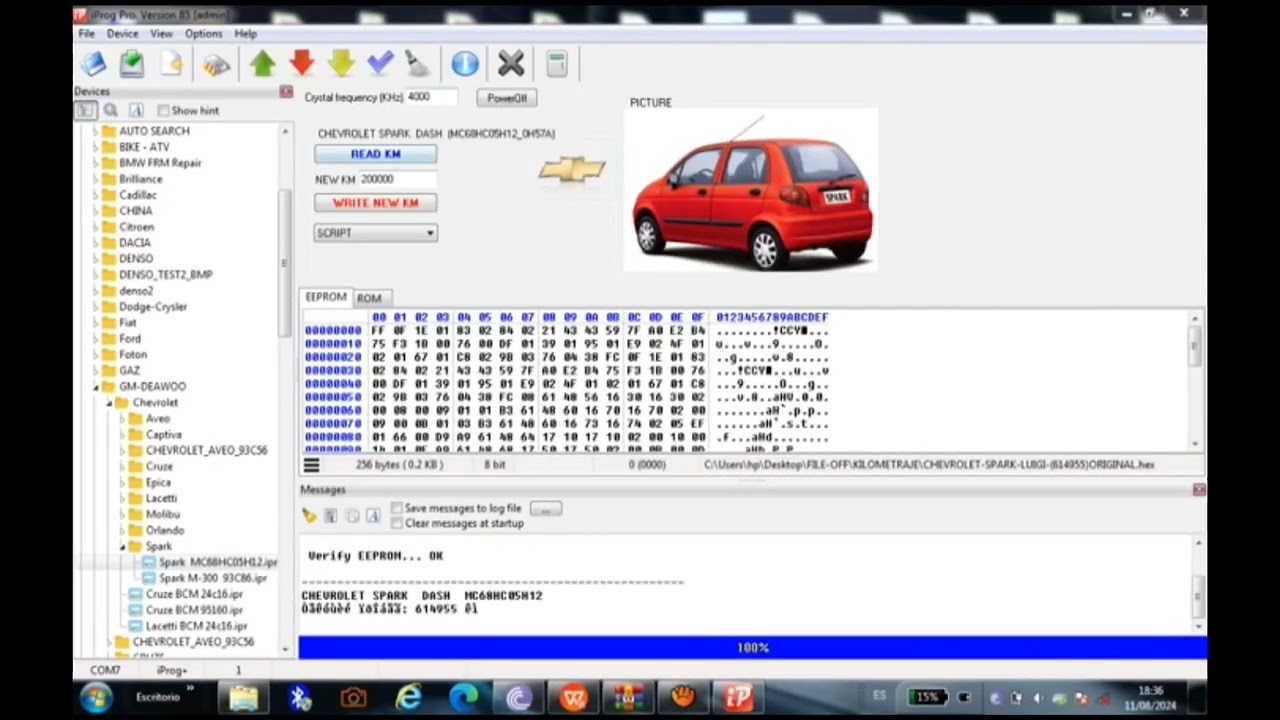Check Save messages to log file
Screen dimensions: 1280x720
(x=397, y=508)
